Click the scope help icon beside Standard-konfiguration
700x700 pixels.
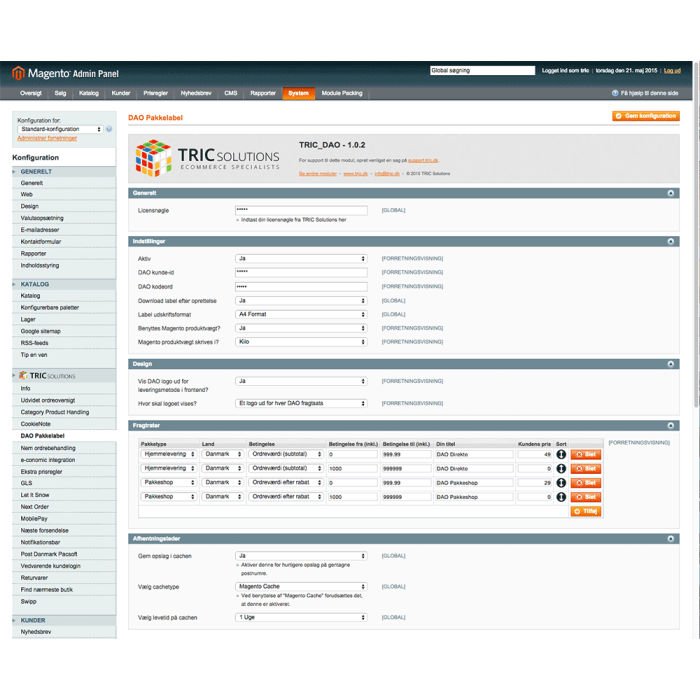(109, 129)
